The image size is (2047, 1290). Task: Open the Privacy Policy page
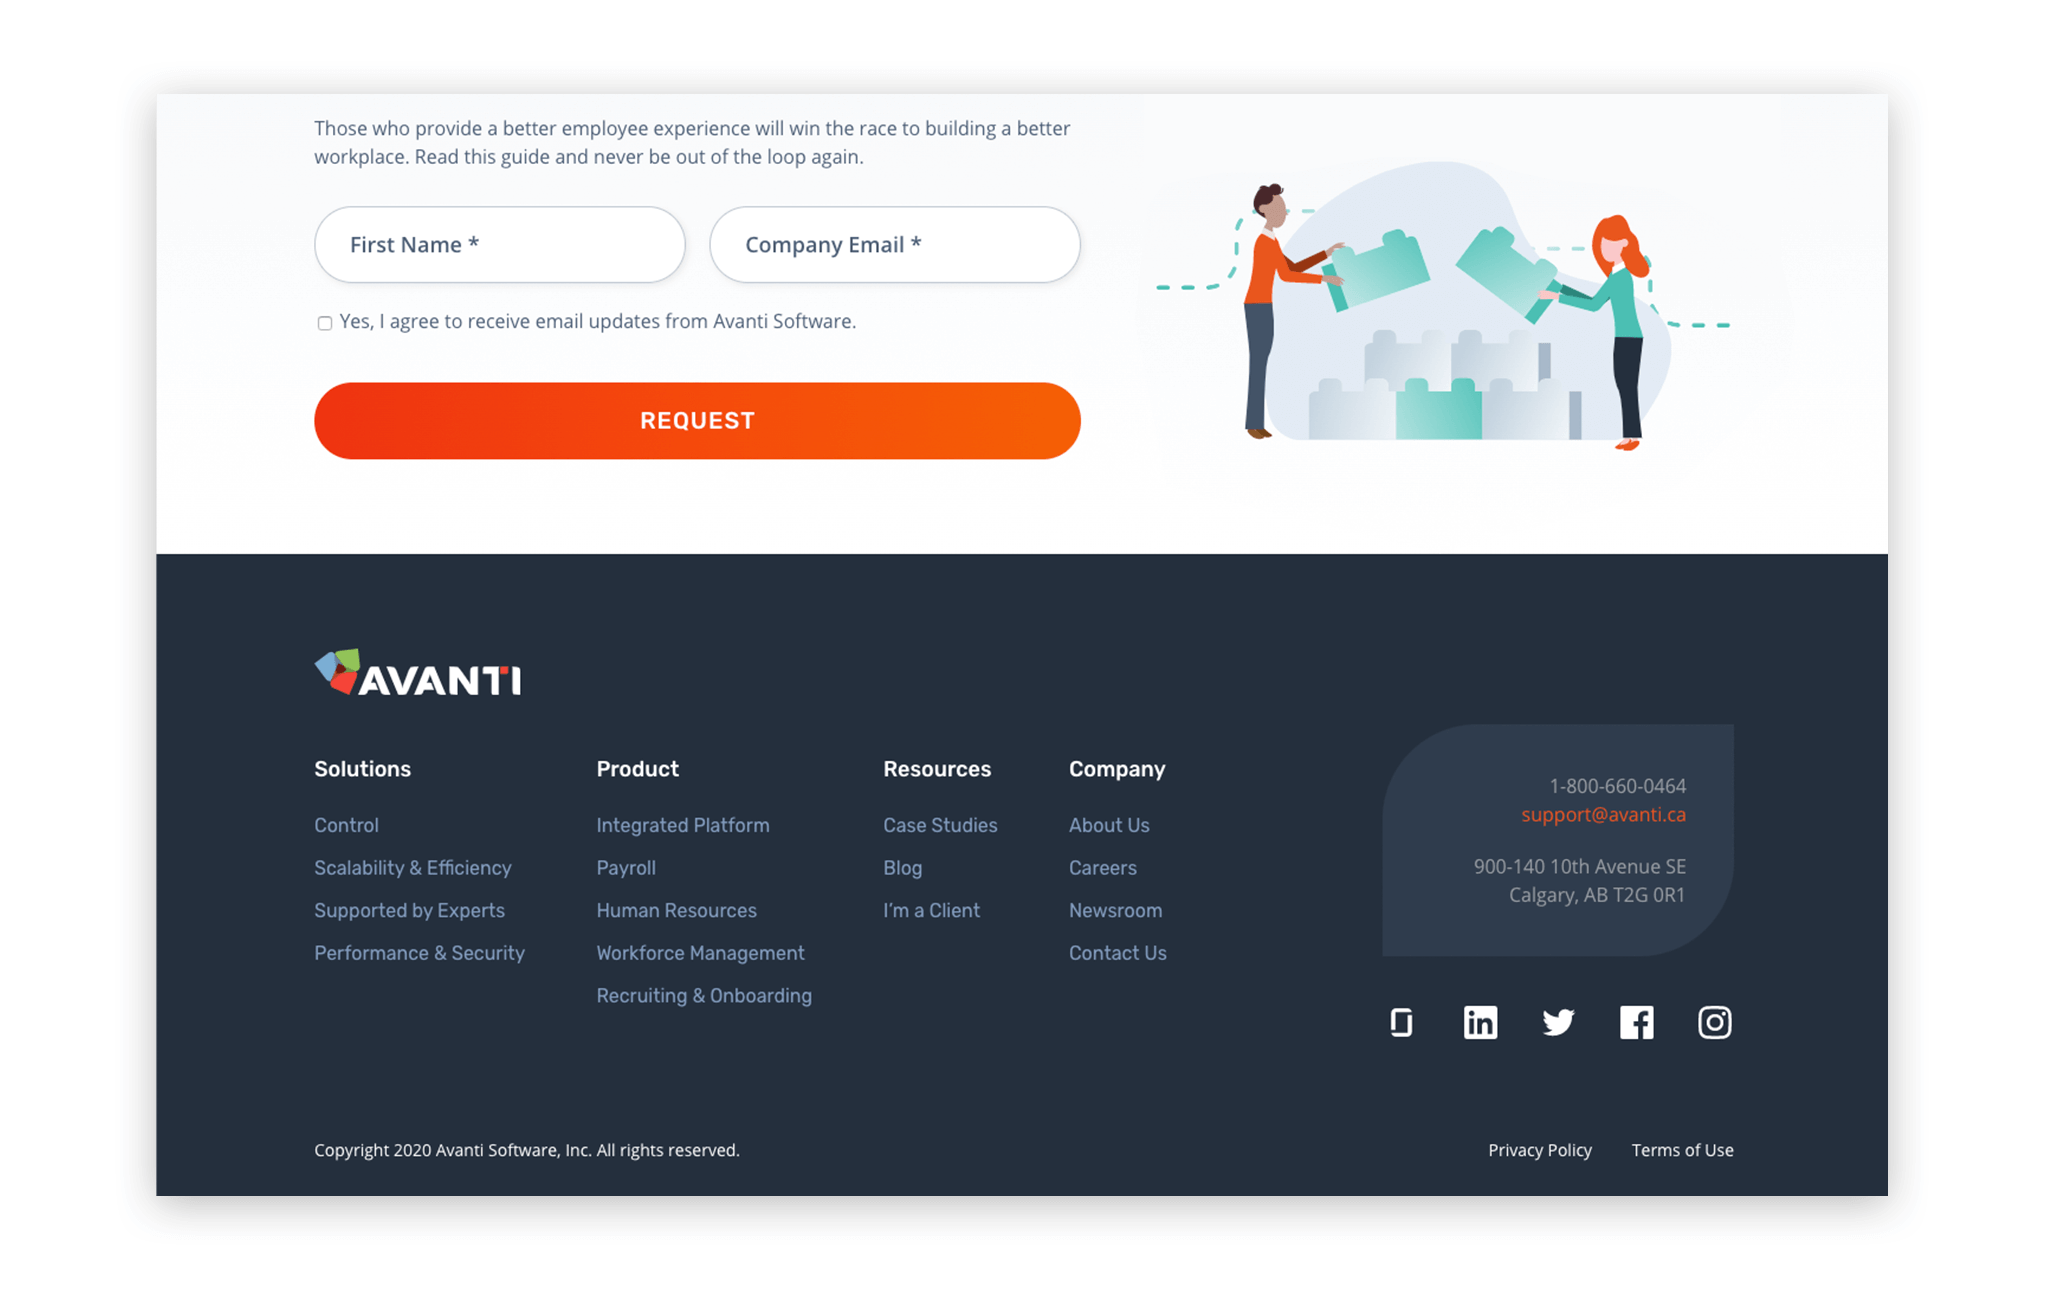(x=1540, y=1149)
